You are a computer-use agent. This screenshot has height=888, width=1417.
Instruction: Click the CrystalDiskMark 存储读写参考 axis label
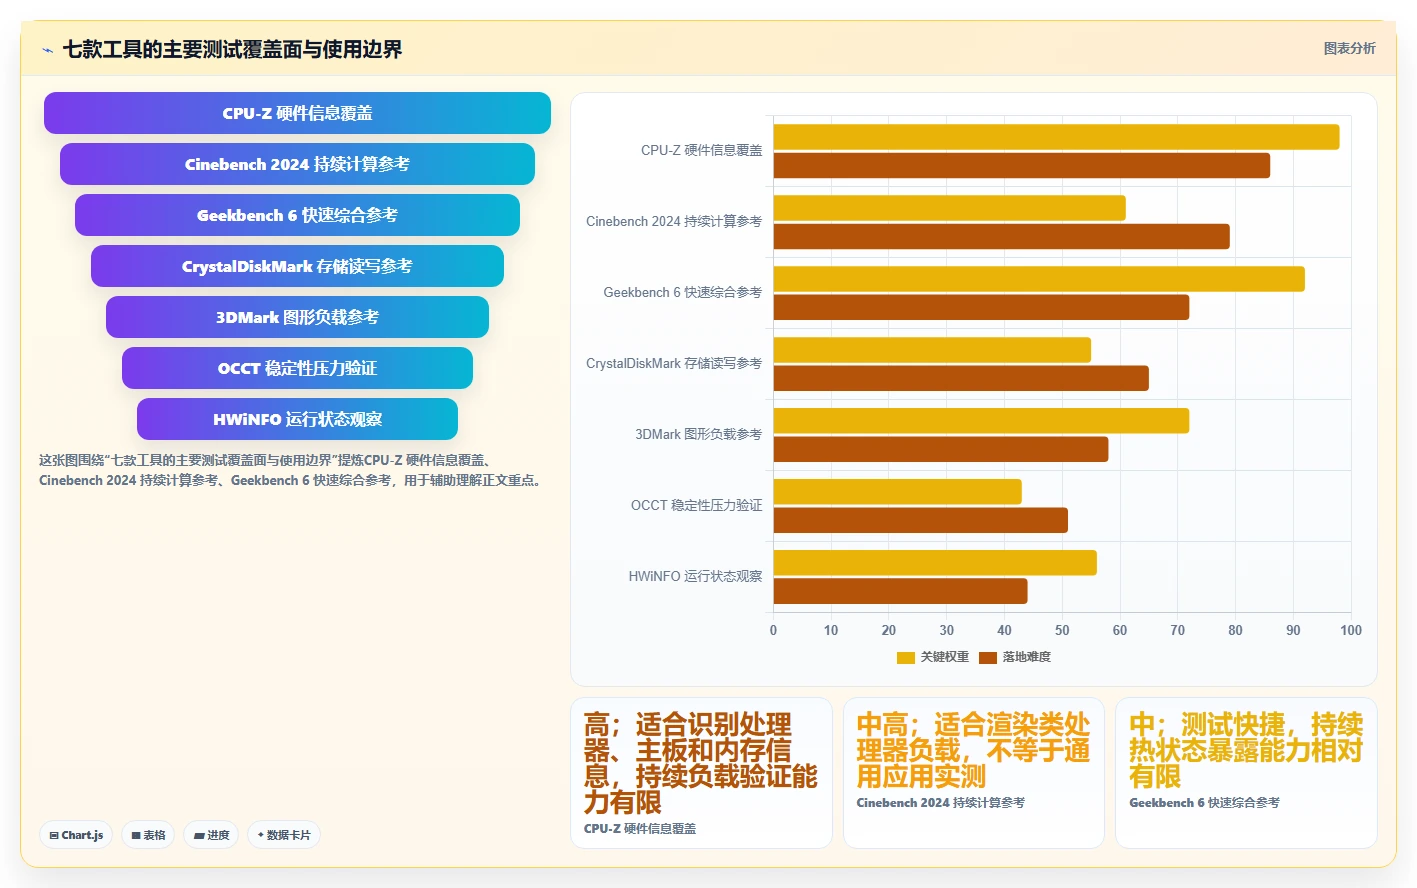click(x=674, y=364)
